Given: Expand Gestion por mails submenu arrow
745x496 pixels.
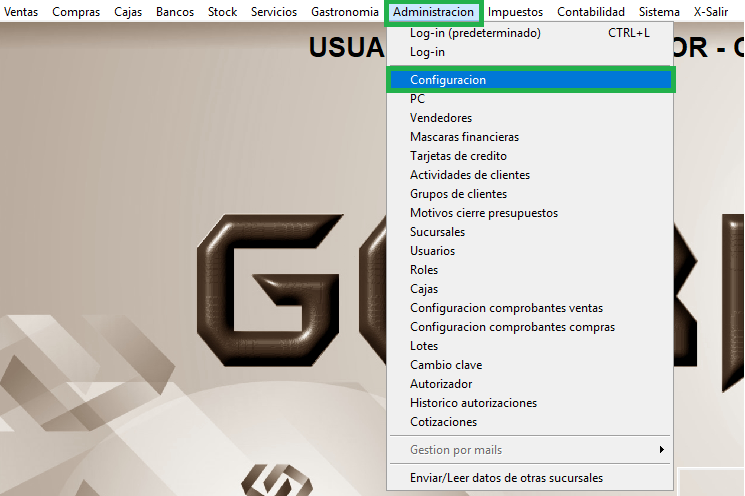Looking at the screenshot, I should [x=661, y=449].
